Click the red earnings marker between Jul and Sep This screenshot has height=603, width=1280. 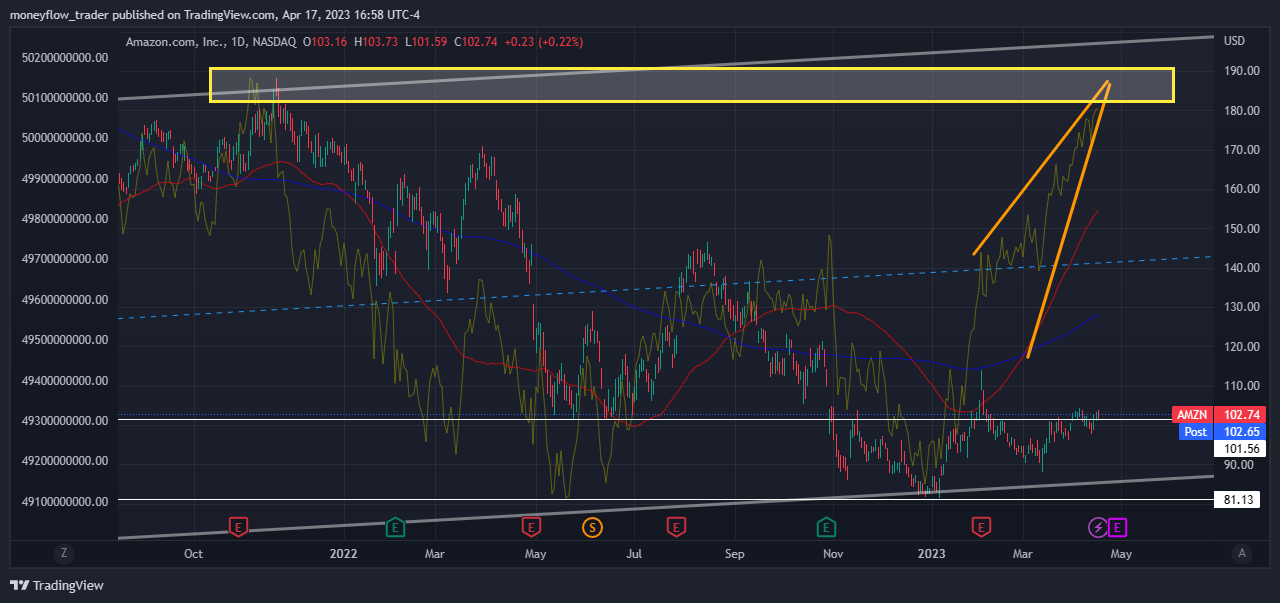[x=676, y=525]
